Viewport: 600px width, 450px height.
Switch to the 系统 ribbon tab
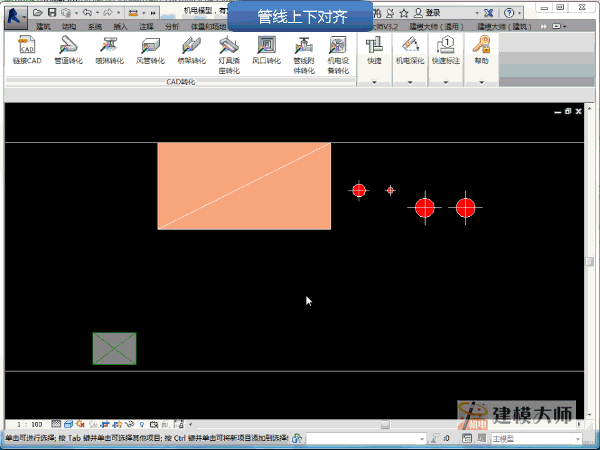[x=95, y=26]
